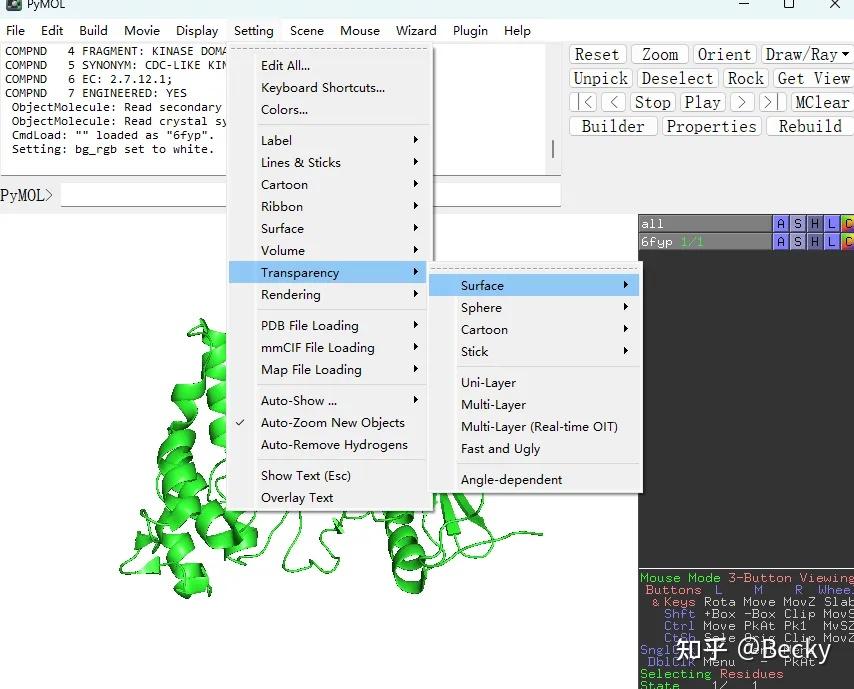Viewport: 854px width, 689px height.
Task: Open the Plugin menu
Action: click(470, 31)
